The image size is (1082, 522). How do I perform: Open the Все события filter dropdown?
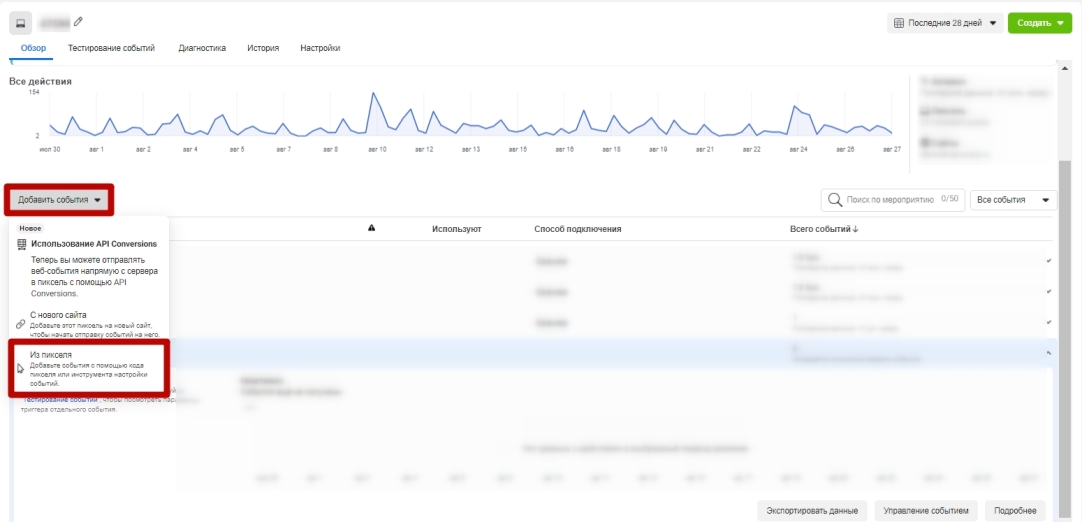1013,200
